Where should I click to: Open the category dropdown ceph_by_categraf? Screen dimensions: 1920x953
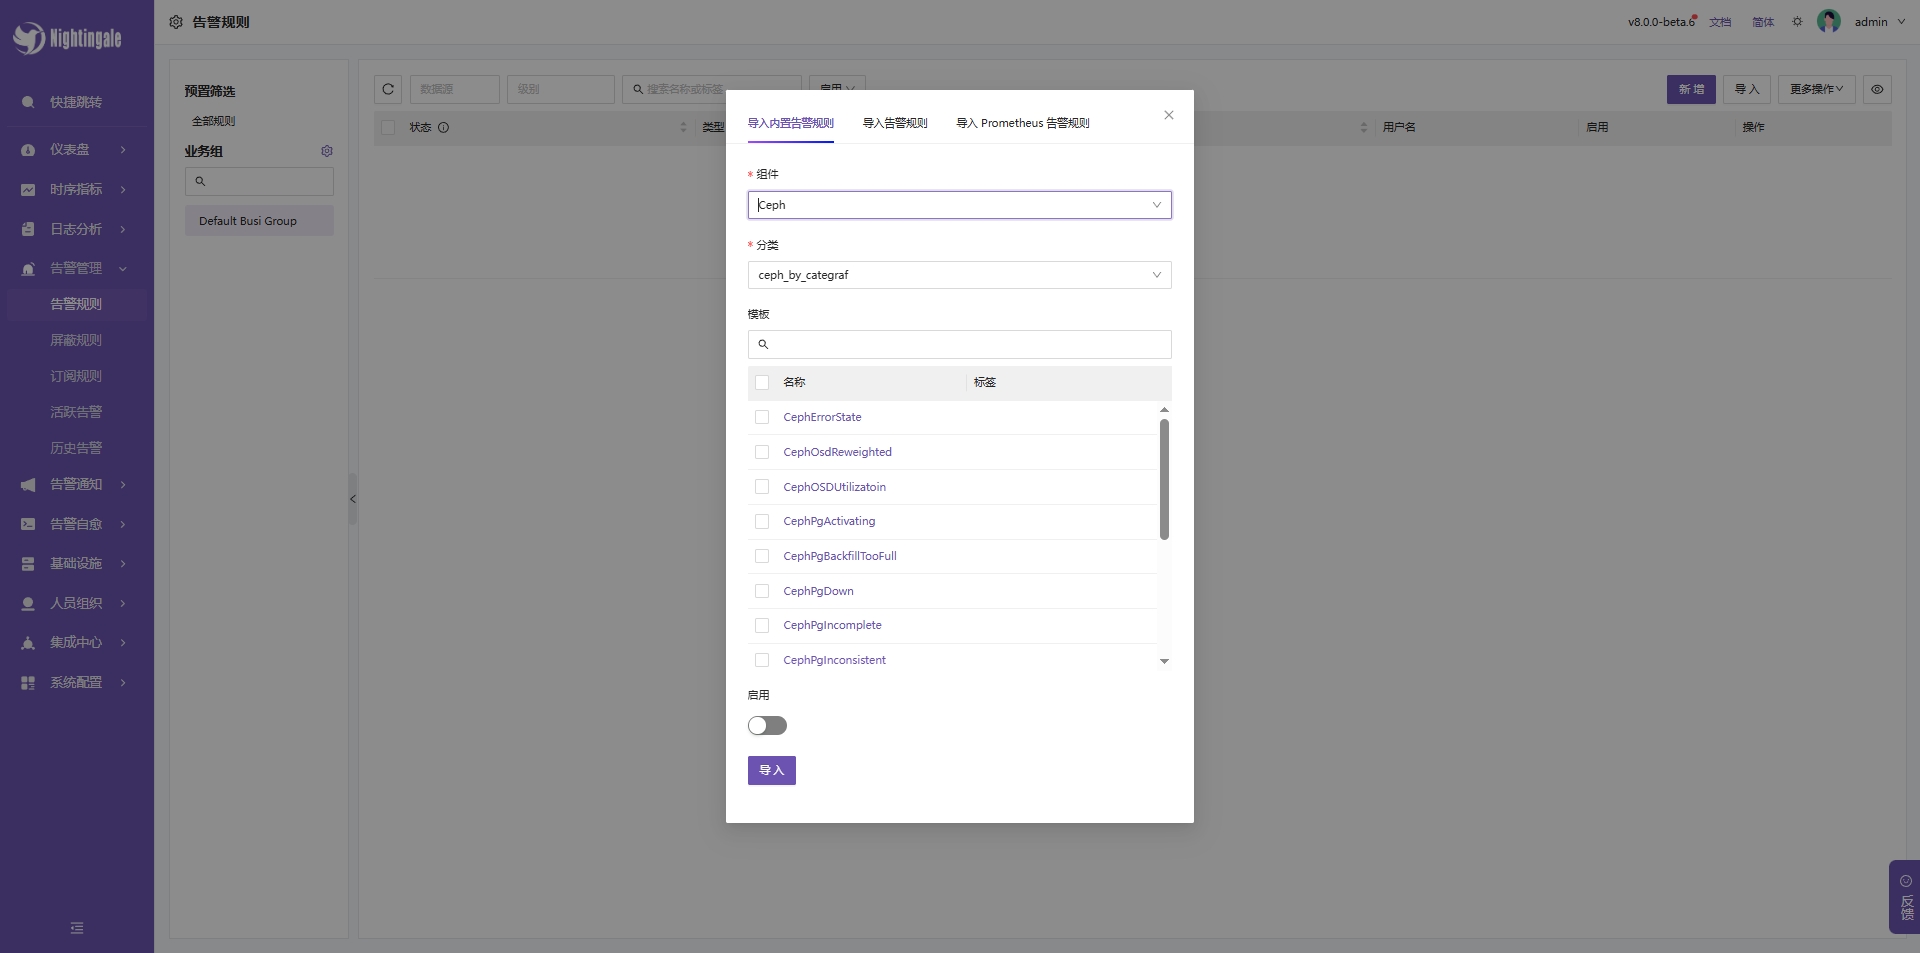(x=959, y=275)
